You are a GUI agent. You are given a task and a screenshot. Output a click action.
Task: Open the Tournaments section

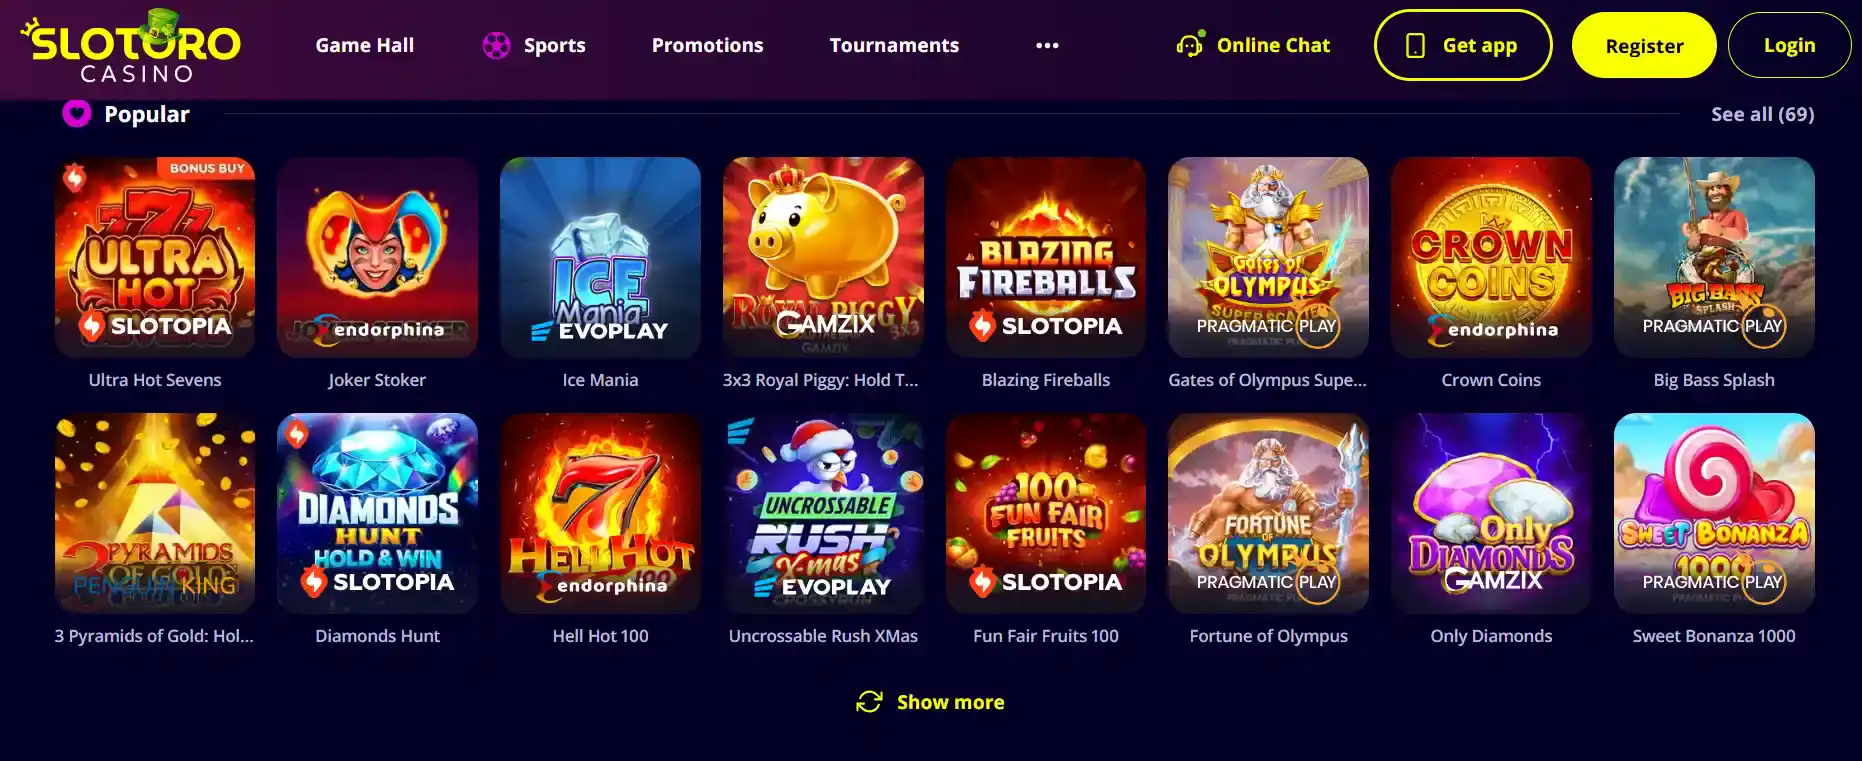pos(894,46)
